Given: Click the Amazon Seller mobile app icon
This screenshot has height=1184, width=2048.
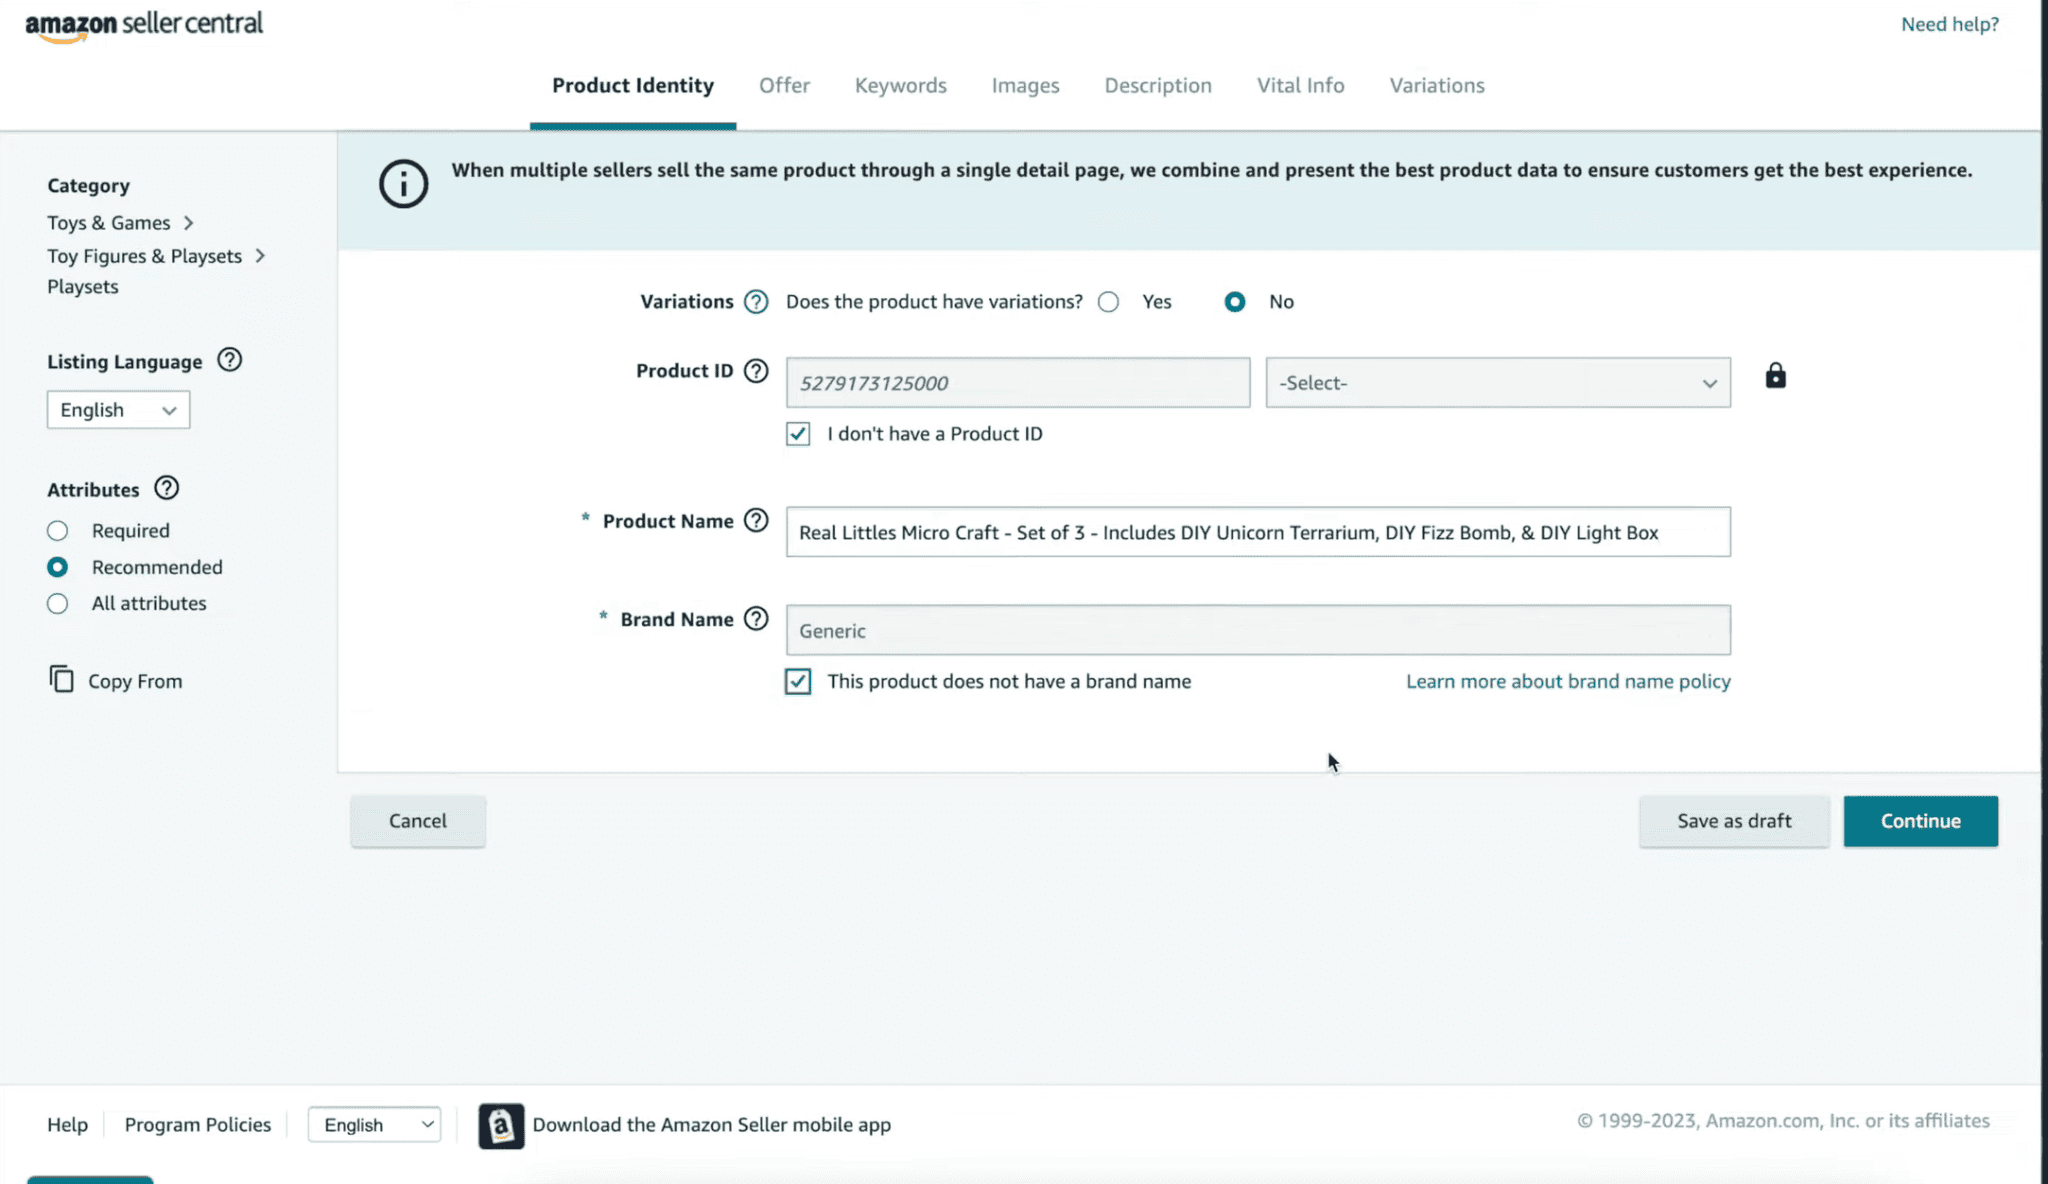Looking at the screenshot, I should coord(501,1125).
